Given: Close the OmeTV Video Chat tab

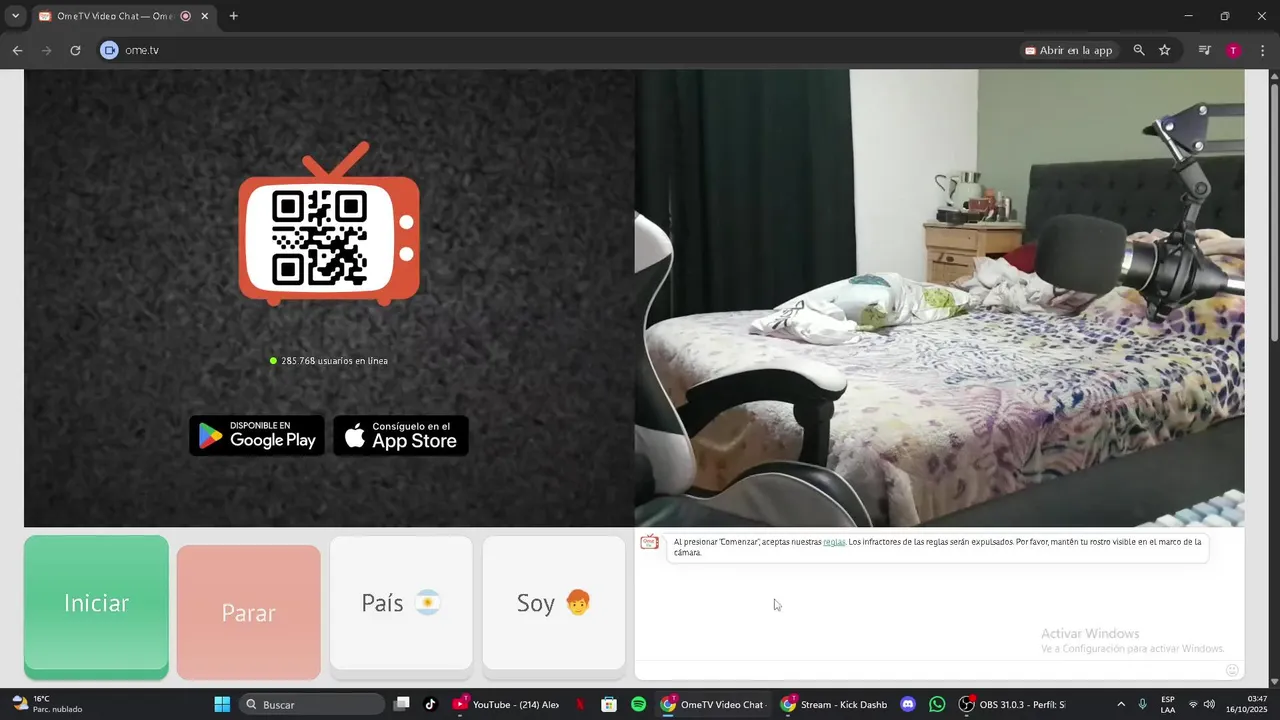Looking at the screenshot, I should (x=205, y=16).
